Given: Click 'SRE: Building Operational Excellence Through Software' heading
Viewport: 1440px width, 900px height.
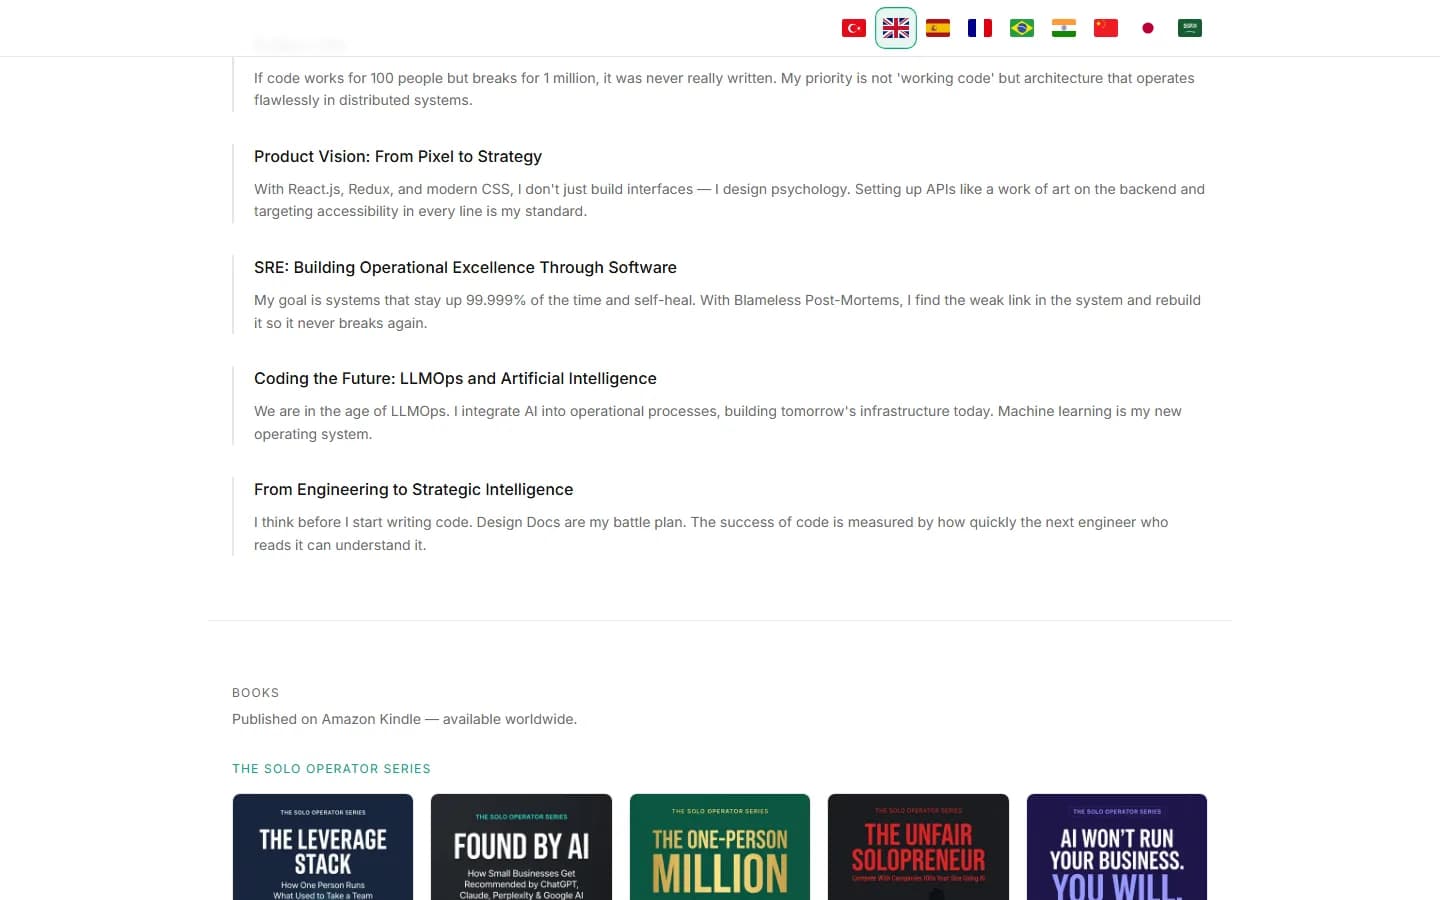Looking at the screenshot, I should tap(465, 268).
